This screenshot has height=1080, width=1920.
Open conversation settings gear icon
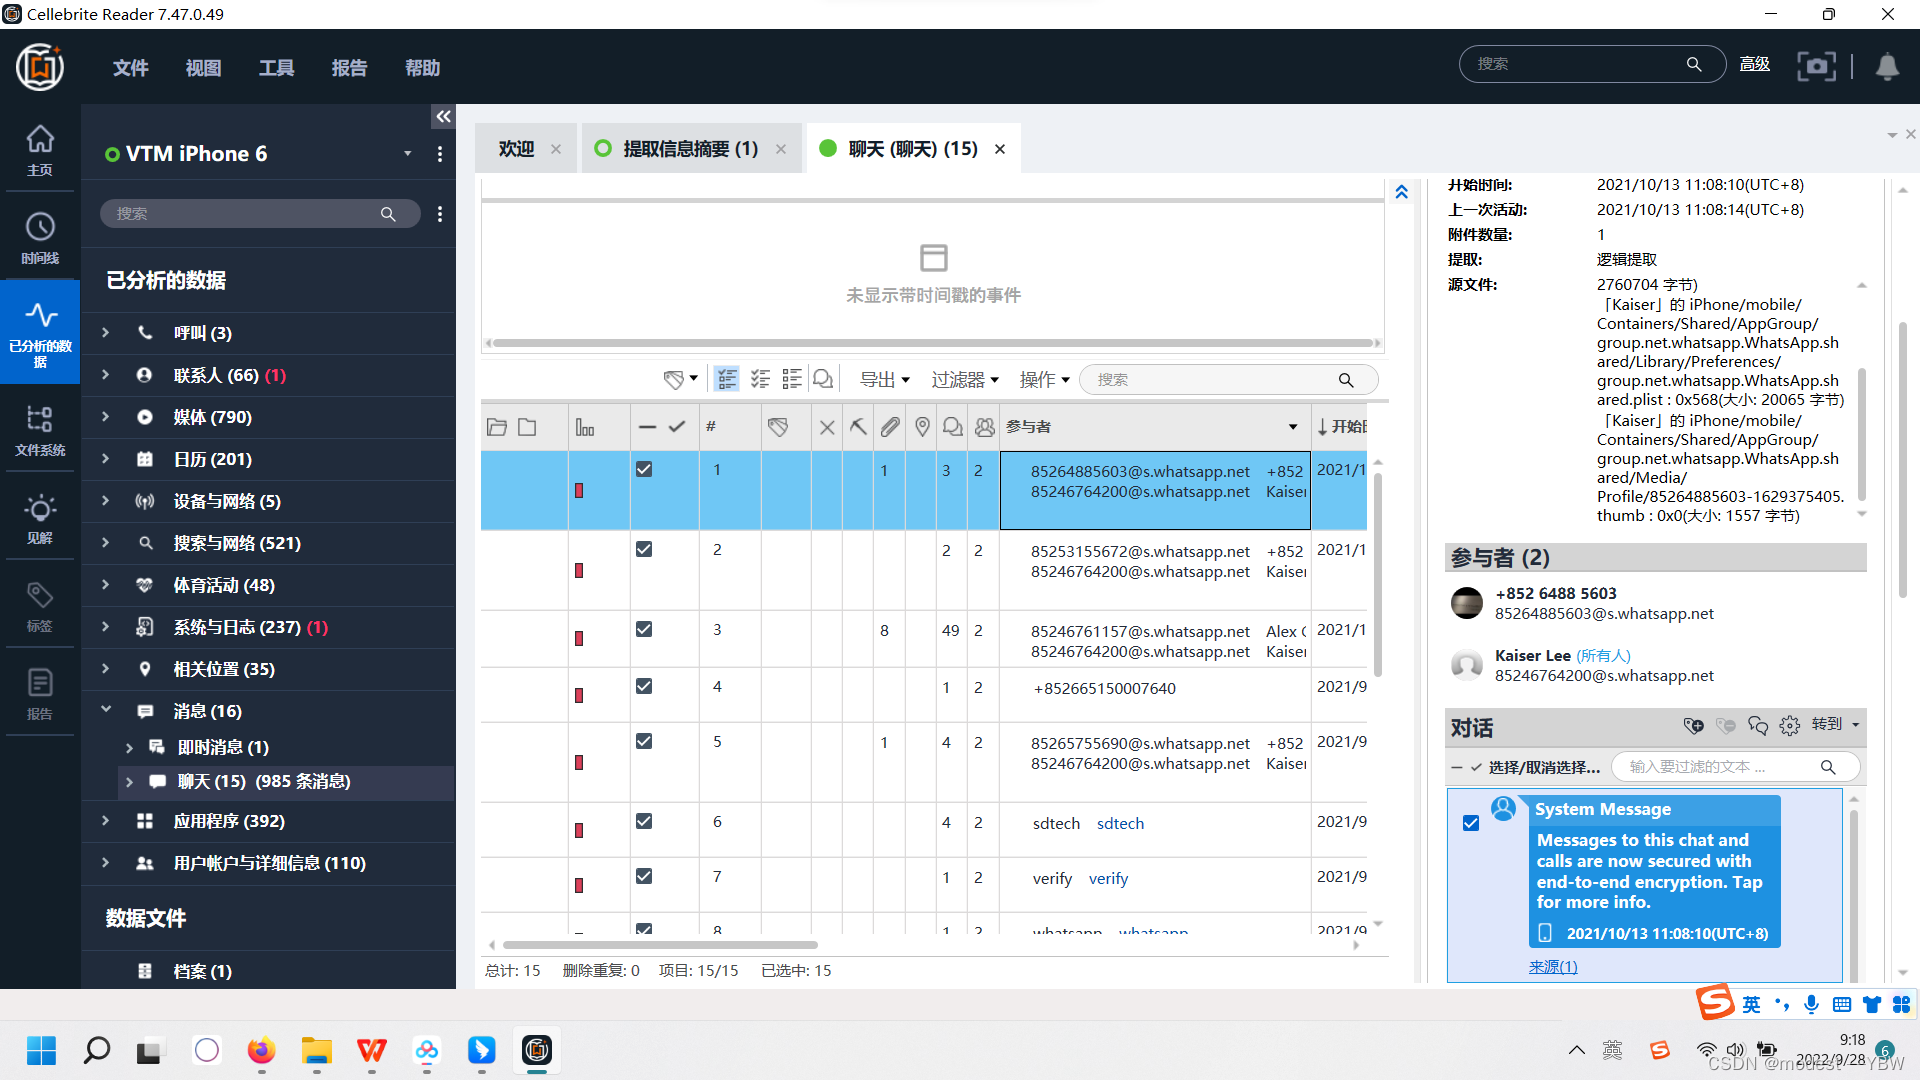(1790, 725)
